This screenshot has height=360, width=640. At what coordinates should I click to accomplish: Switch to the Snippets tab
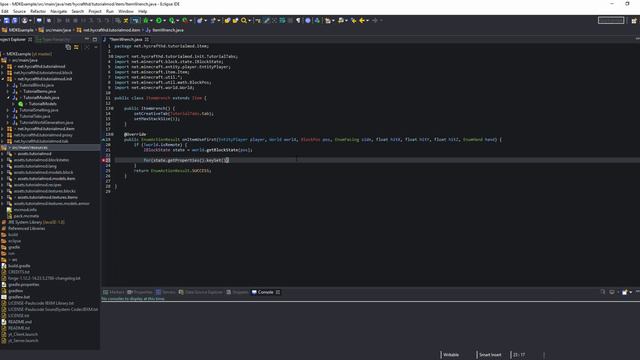click(x=238, y=292)
